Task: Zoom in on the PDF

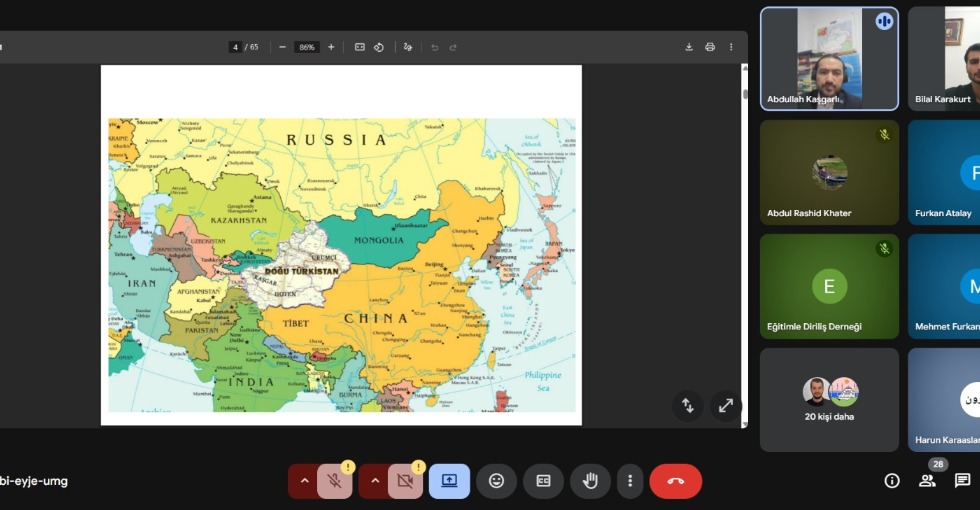Action: click(331, 47)
